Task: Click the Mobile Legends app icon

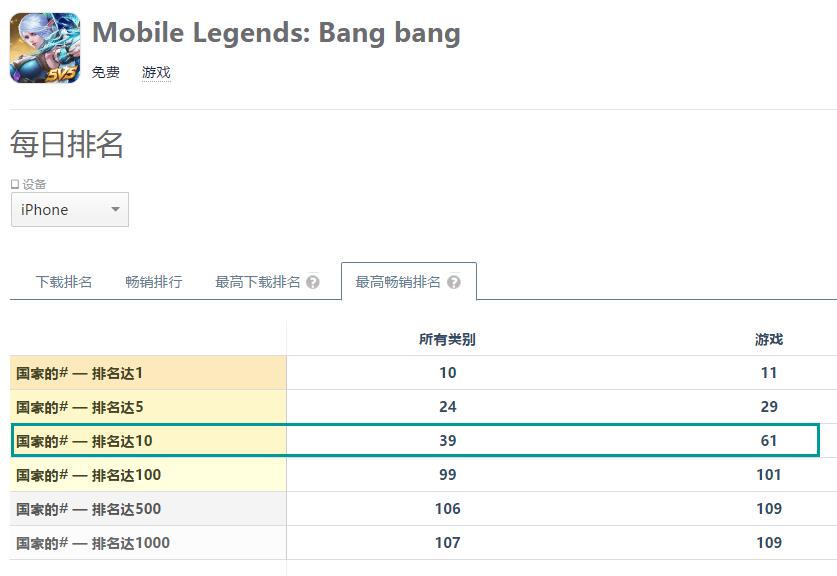Action: [45, 48]
